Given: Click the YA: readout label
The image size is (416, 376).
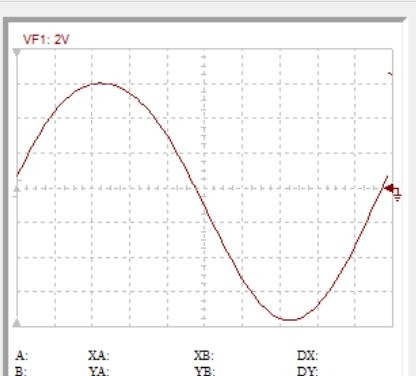Looking at the screenshot, I should click(x=99, y=371).
